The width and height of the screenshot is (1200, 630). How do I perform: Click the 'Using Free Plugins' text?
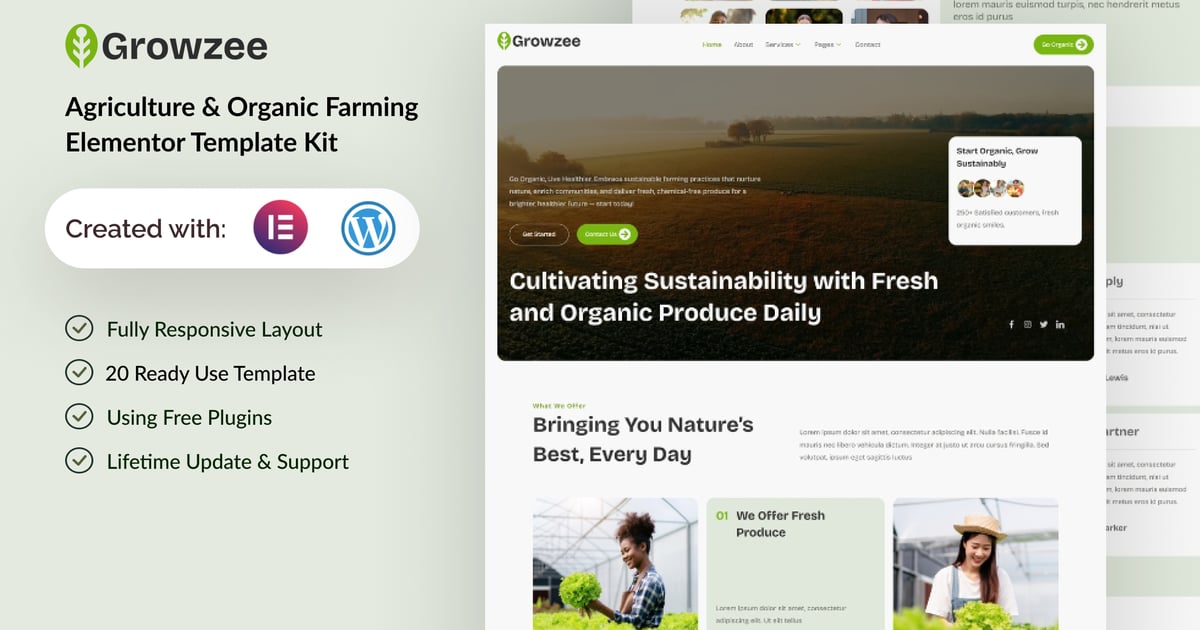tap(189, 417)
